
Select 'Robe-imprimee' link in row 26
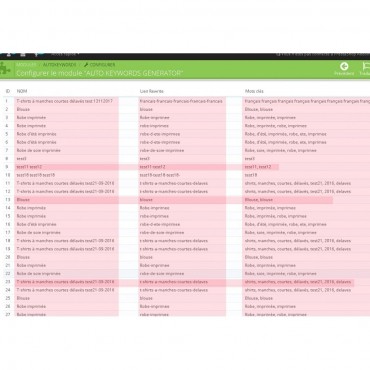154,306
